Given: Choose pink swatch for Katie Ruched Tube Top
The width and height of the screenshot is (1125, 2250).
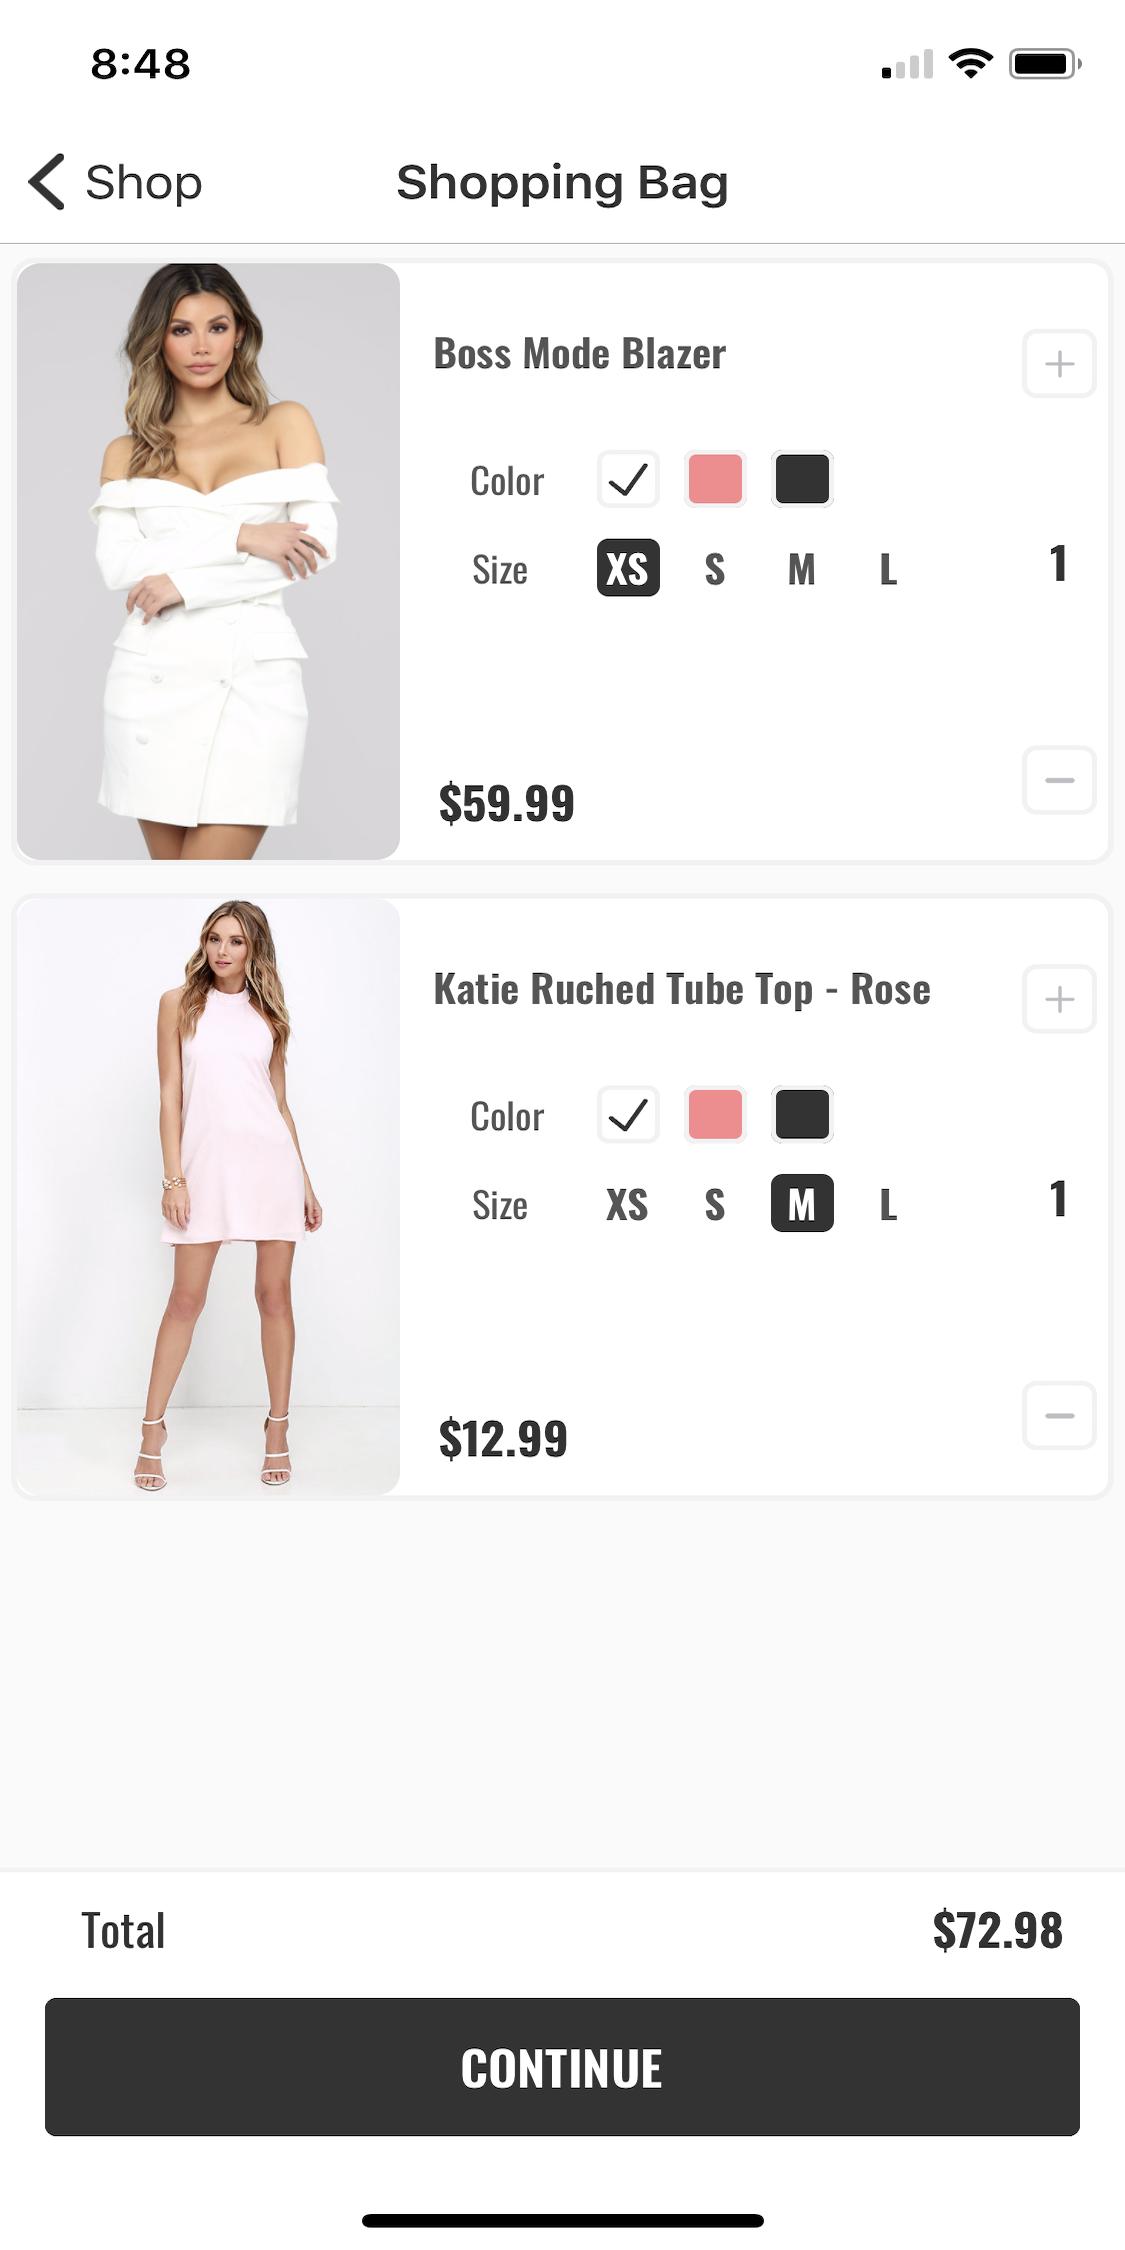Looking at the screenshot, I should 715,1114.
